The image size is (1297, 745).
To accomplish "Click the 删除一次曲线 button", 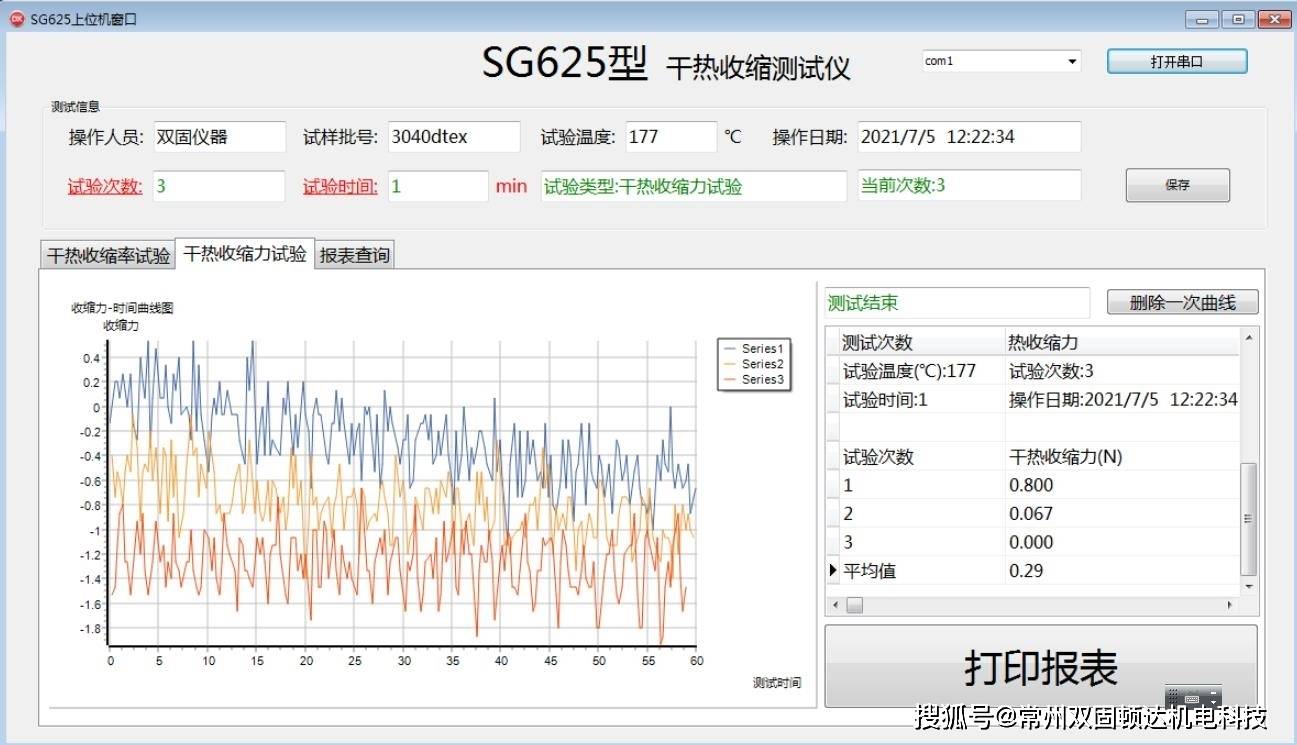I will [x=1182, y=302].
